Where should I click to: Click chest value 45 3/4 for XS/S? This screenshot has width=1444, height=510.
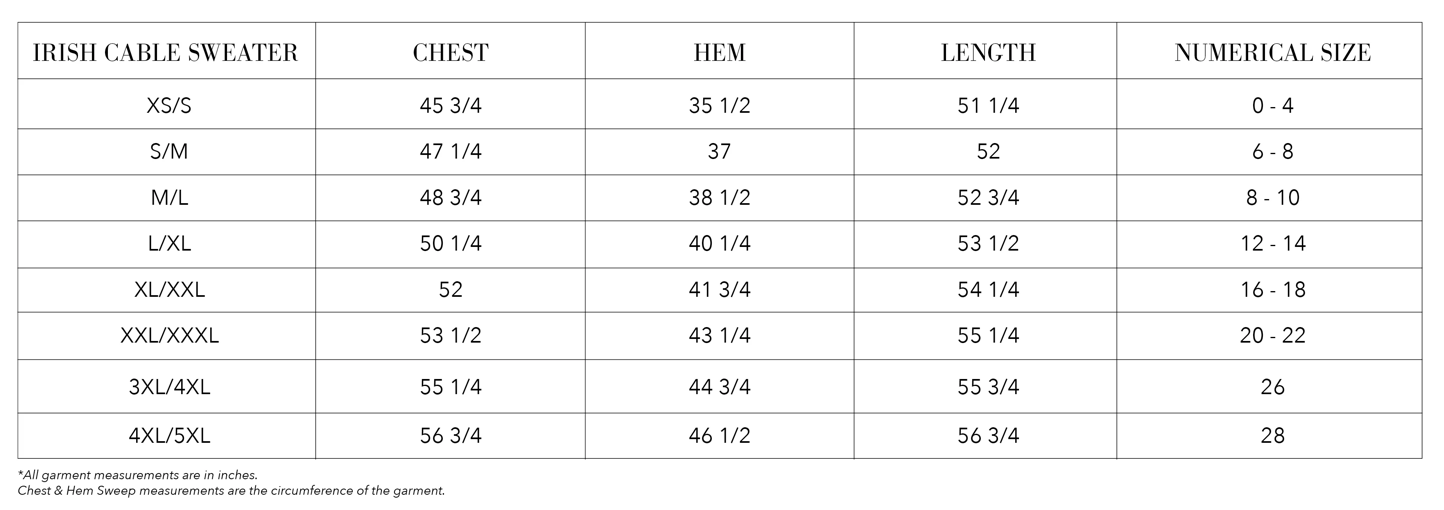pos(450,105)
